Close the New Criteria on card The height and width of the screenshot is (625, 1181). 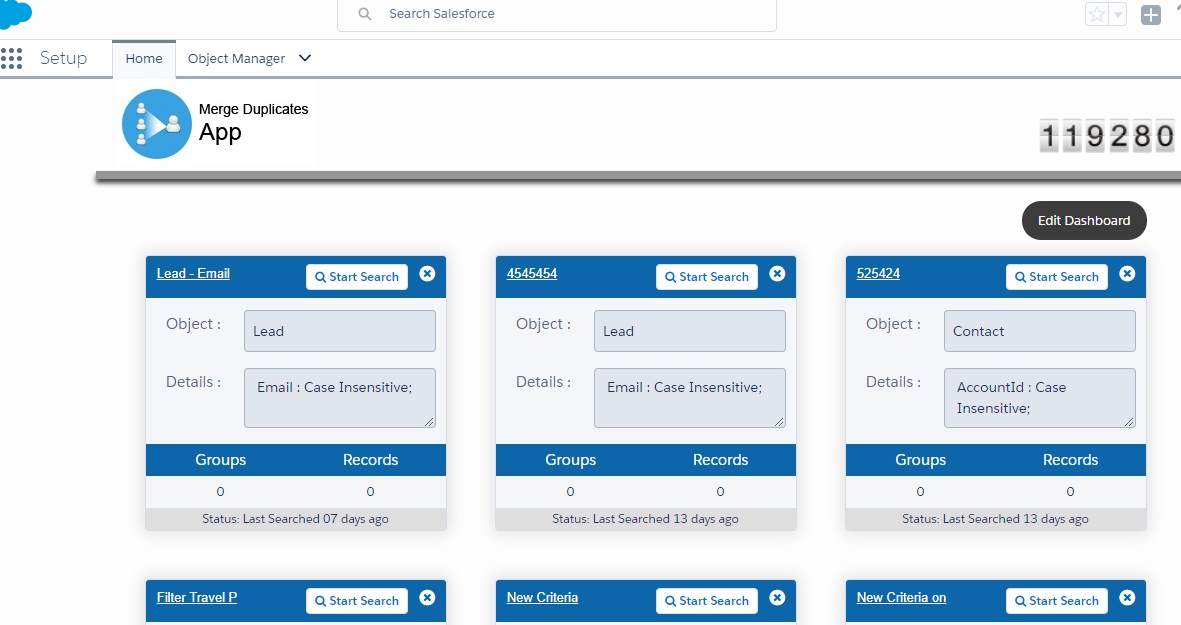point(1127,598)
